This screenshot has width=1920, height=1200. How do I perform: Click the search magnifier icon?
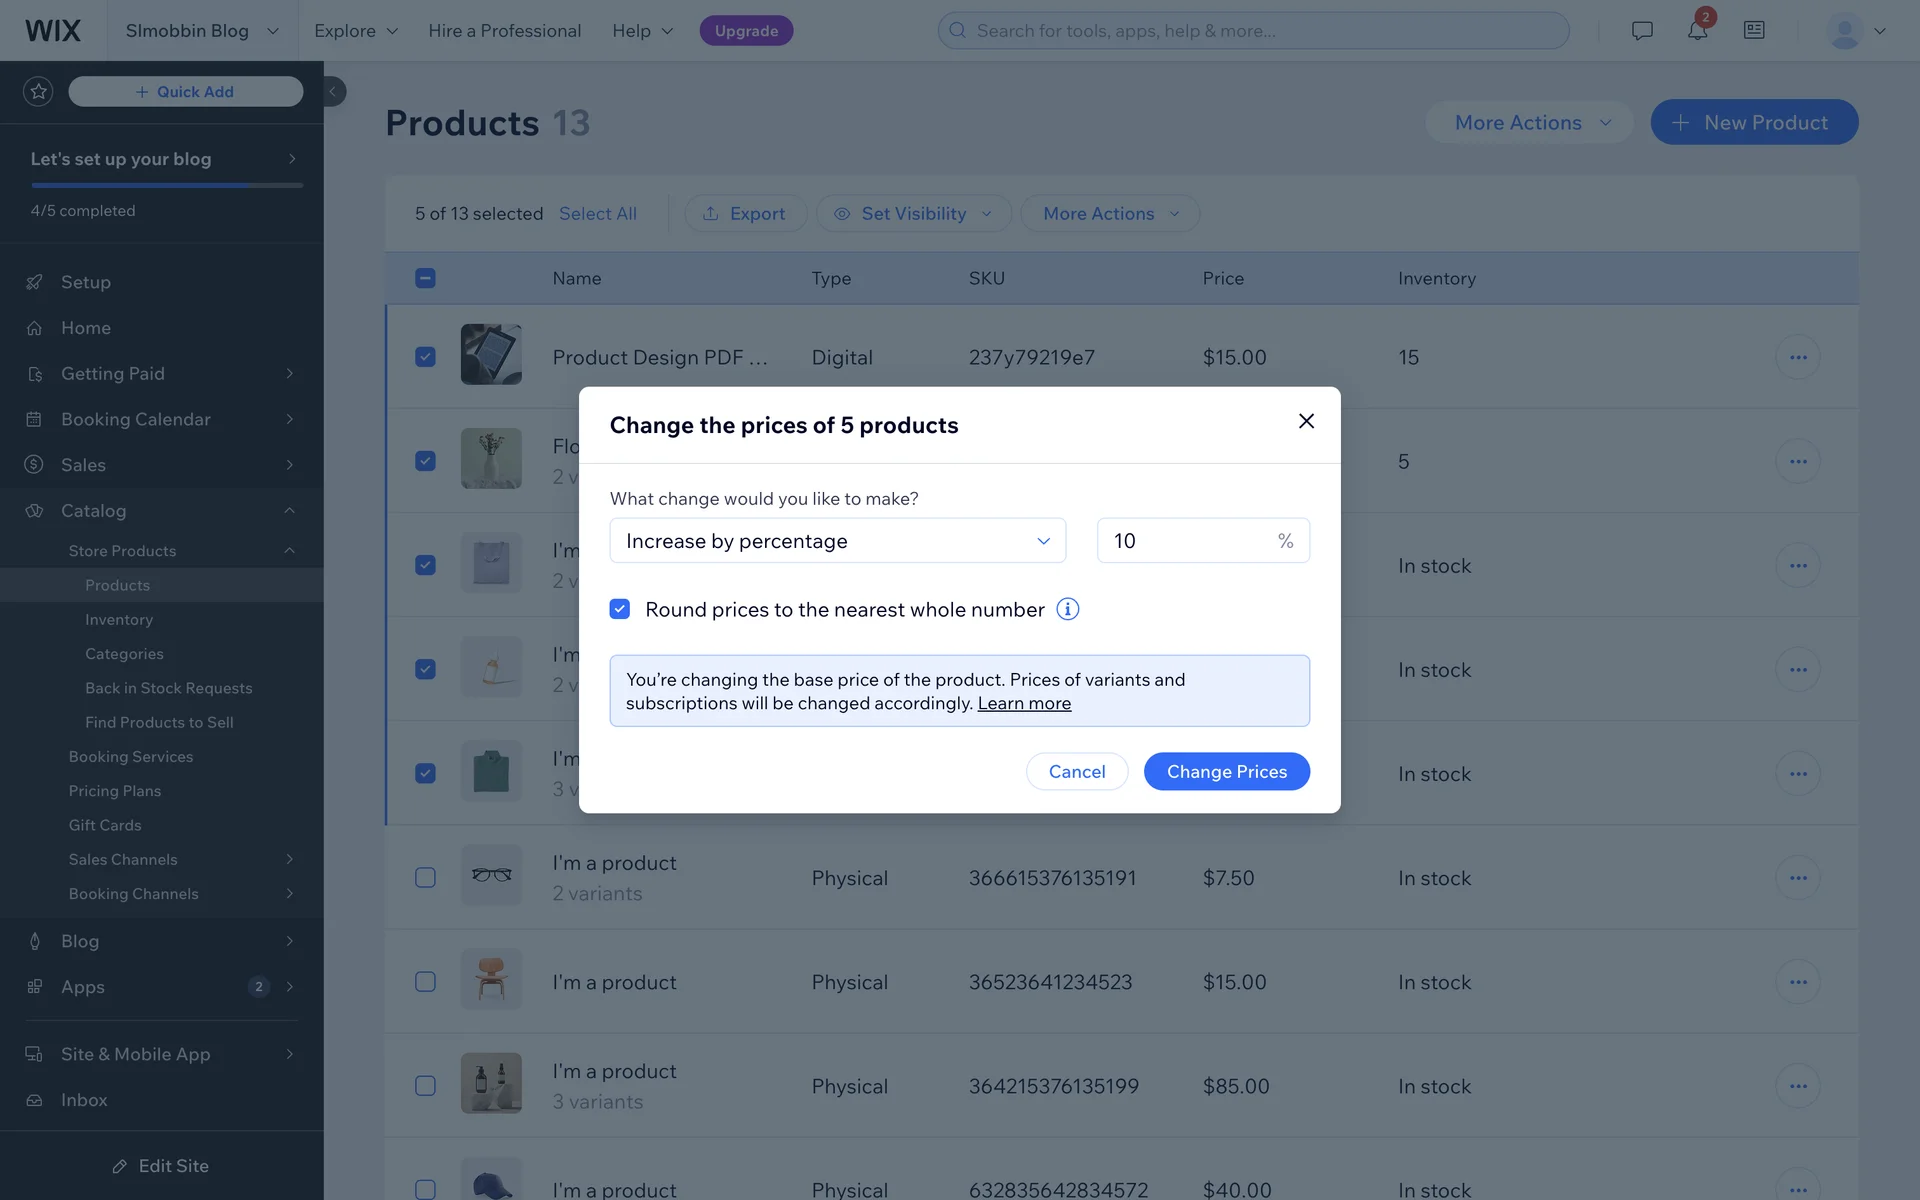(x=957, y=30)
